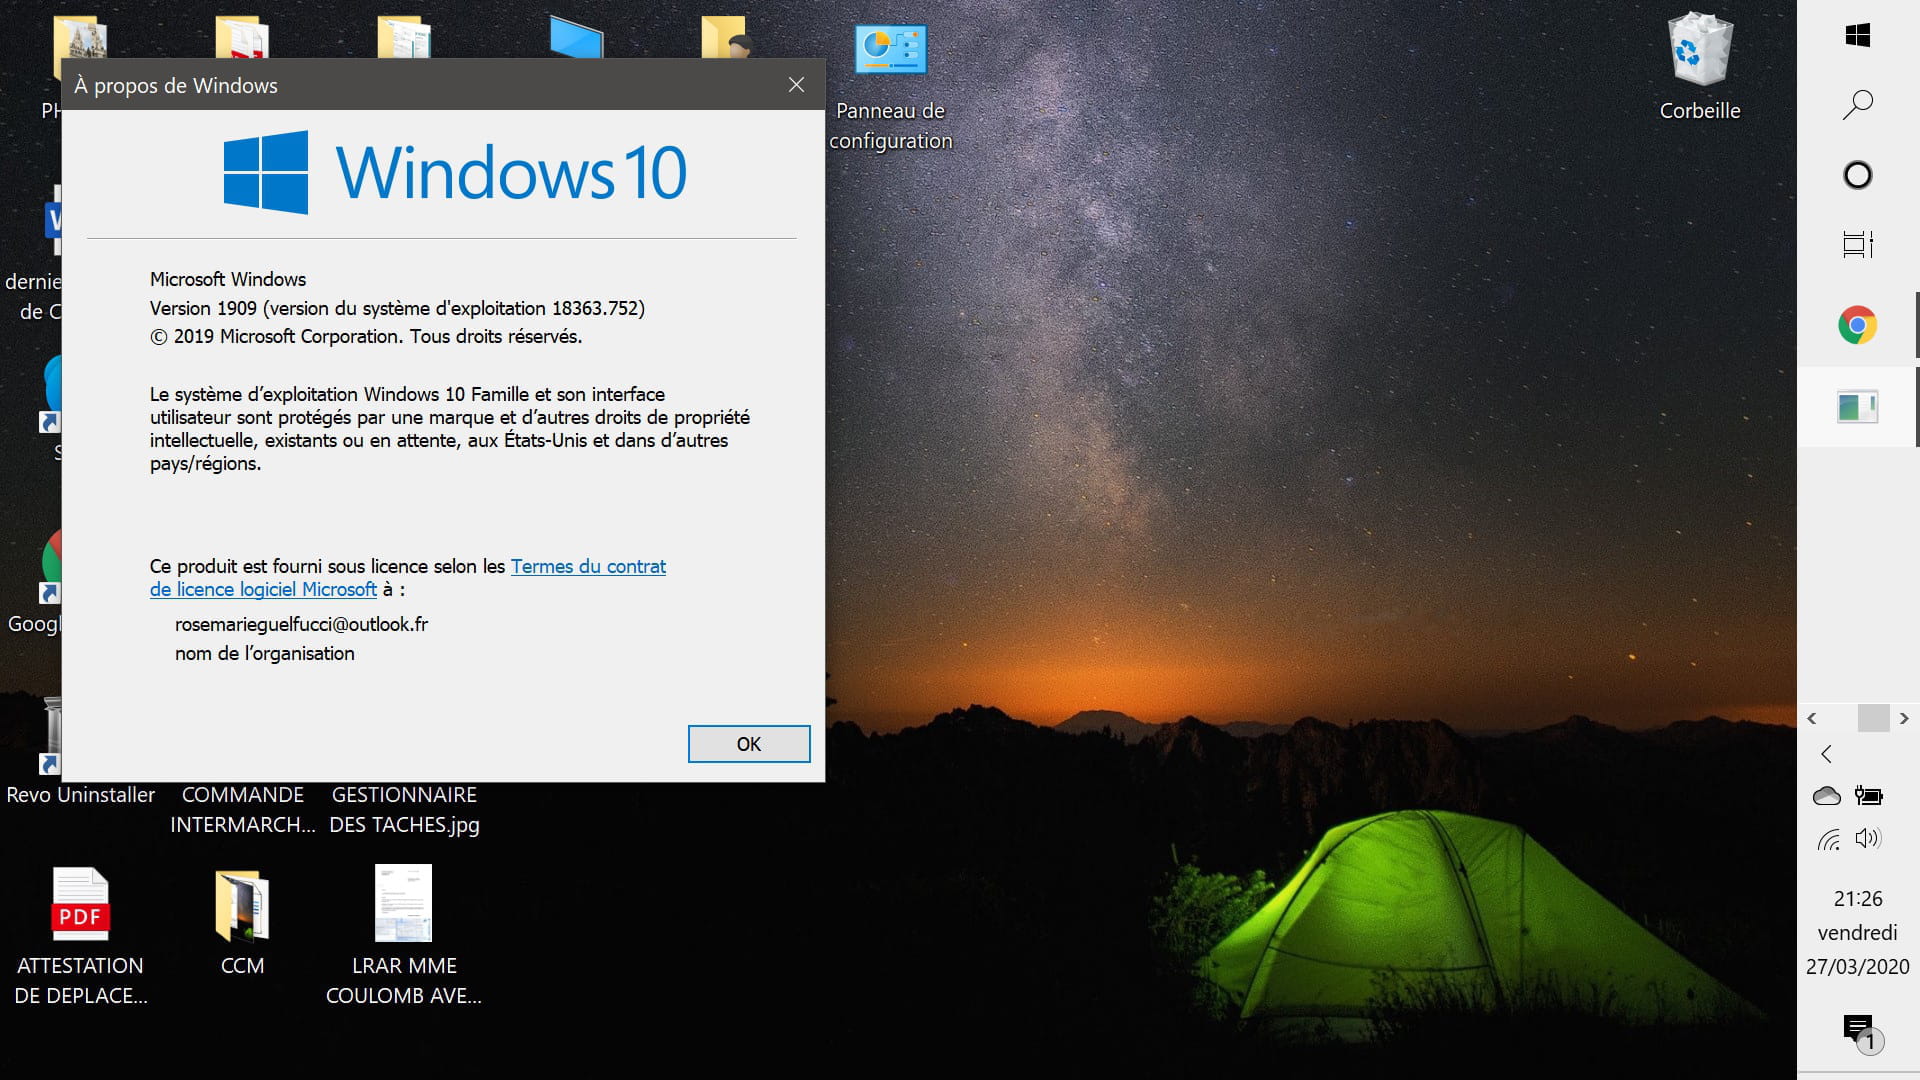Open volume speaker tray icon
The height and width of the screenshot is (1080, 1920).
pos(1868,838)
